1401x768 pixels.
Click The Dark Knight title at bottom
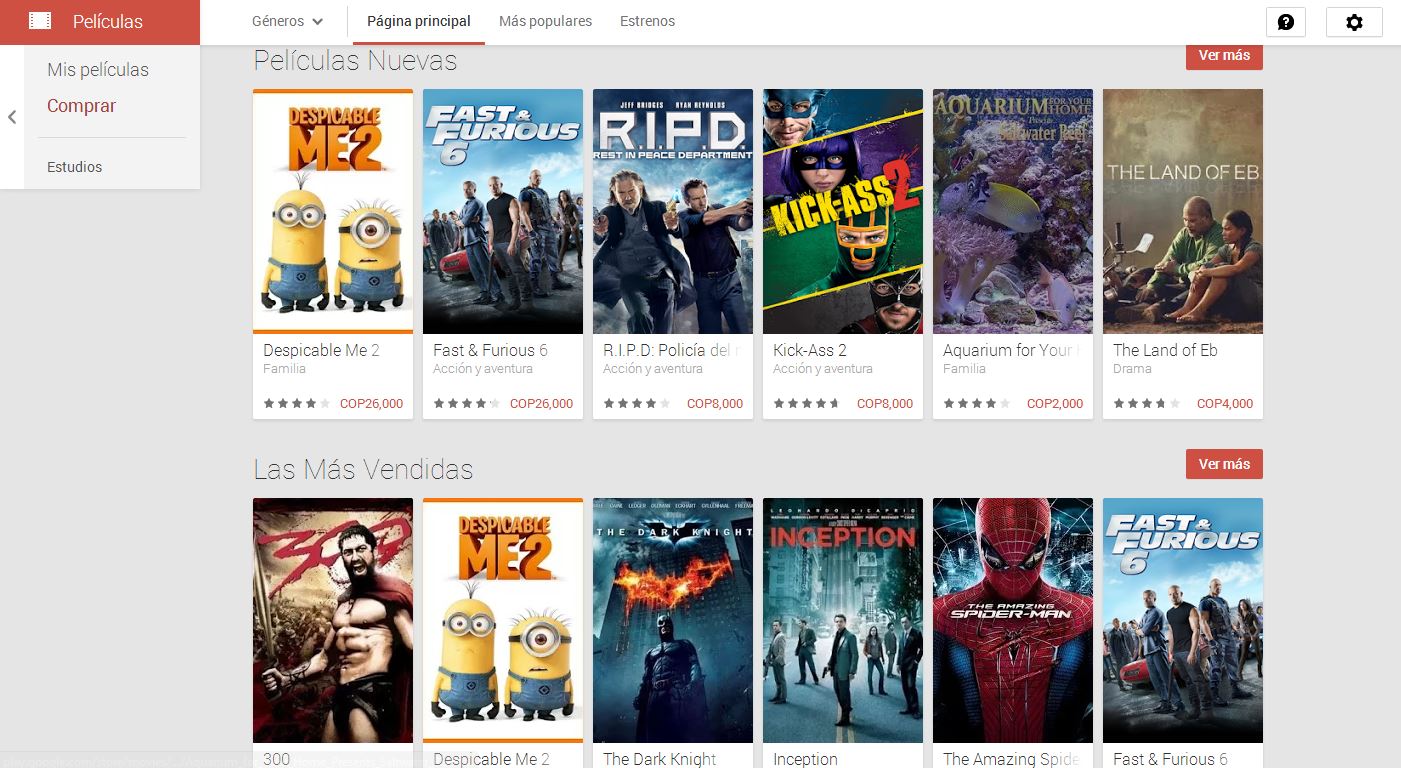pos(660,759)
